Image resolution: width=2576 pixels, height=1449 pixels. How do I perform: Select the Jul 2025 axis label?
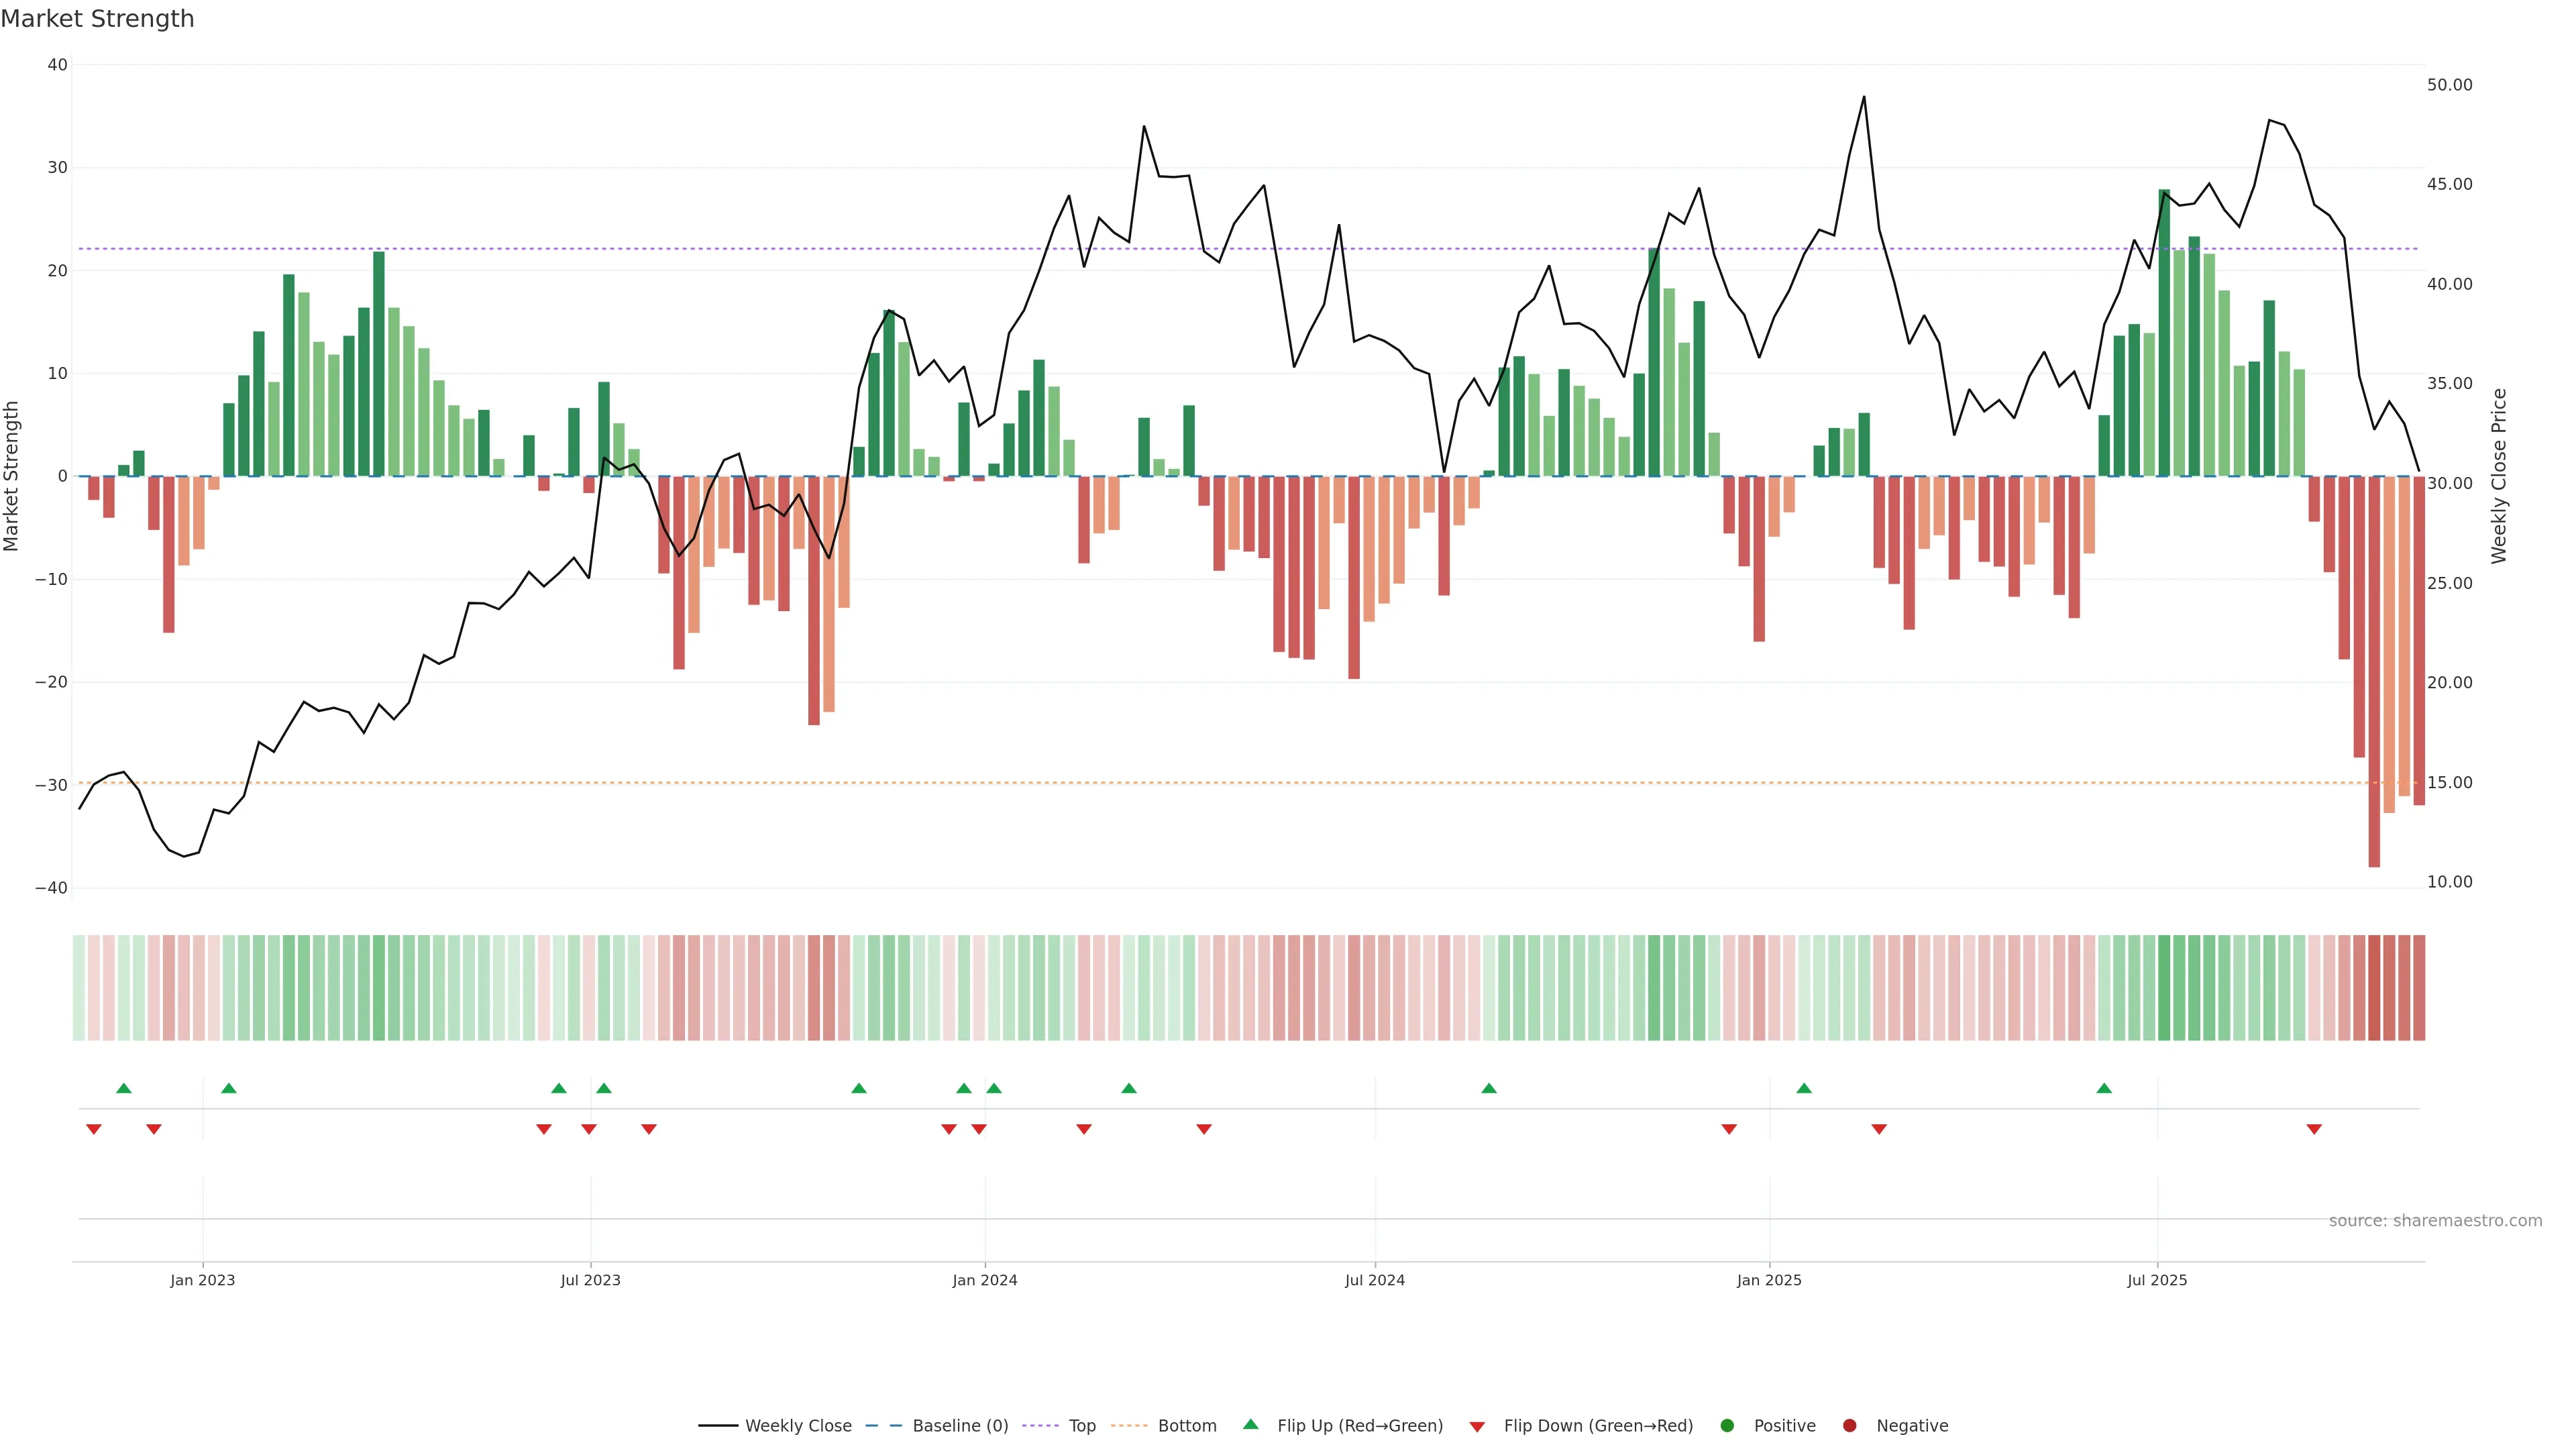[x=2157, y=1280]
